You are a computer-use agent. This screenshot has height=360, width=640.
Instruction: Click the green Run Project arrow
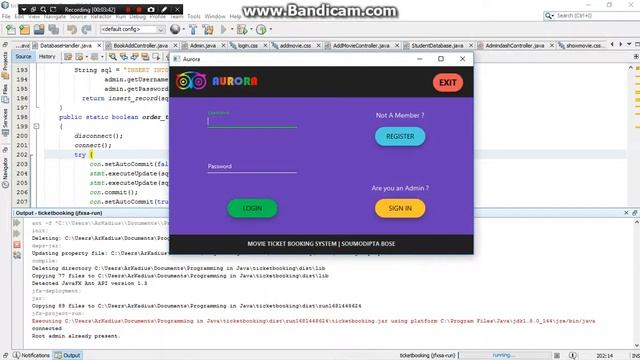[x=224, y=29]
